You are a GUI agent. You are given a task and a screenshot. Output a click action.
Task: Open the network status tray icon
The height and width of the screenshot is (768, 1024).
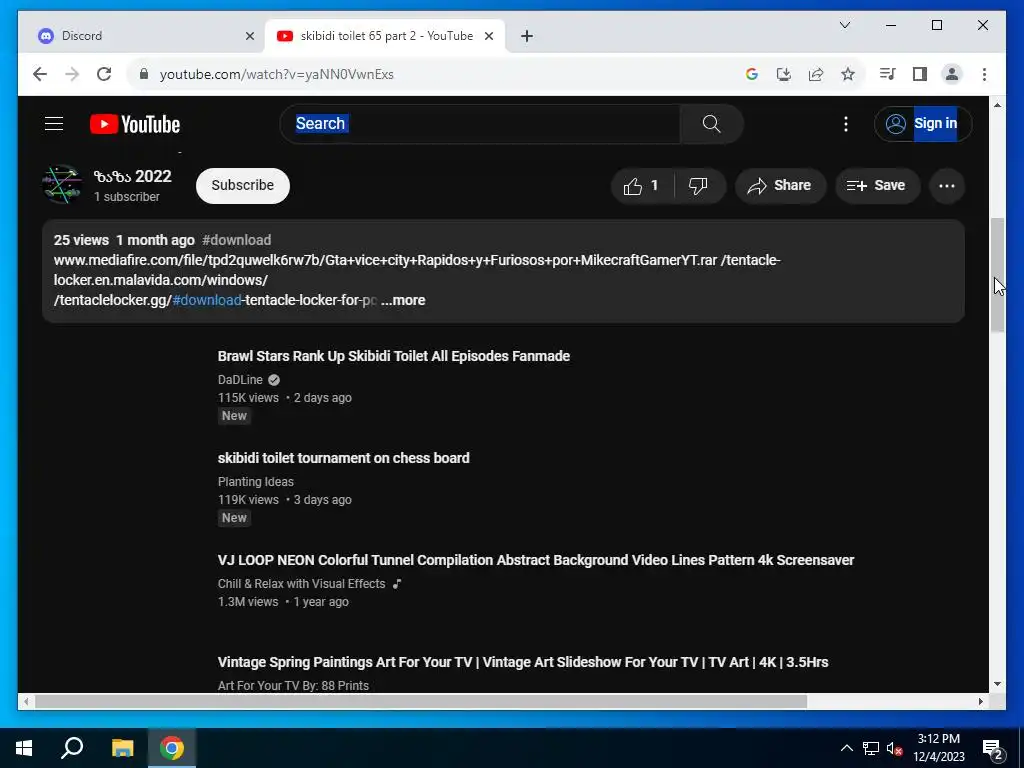coord(871,748)
